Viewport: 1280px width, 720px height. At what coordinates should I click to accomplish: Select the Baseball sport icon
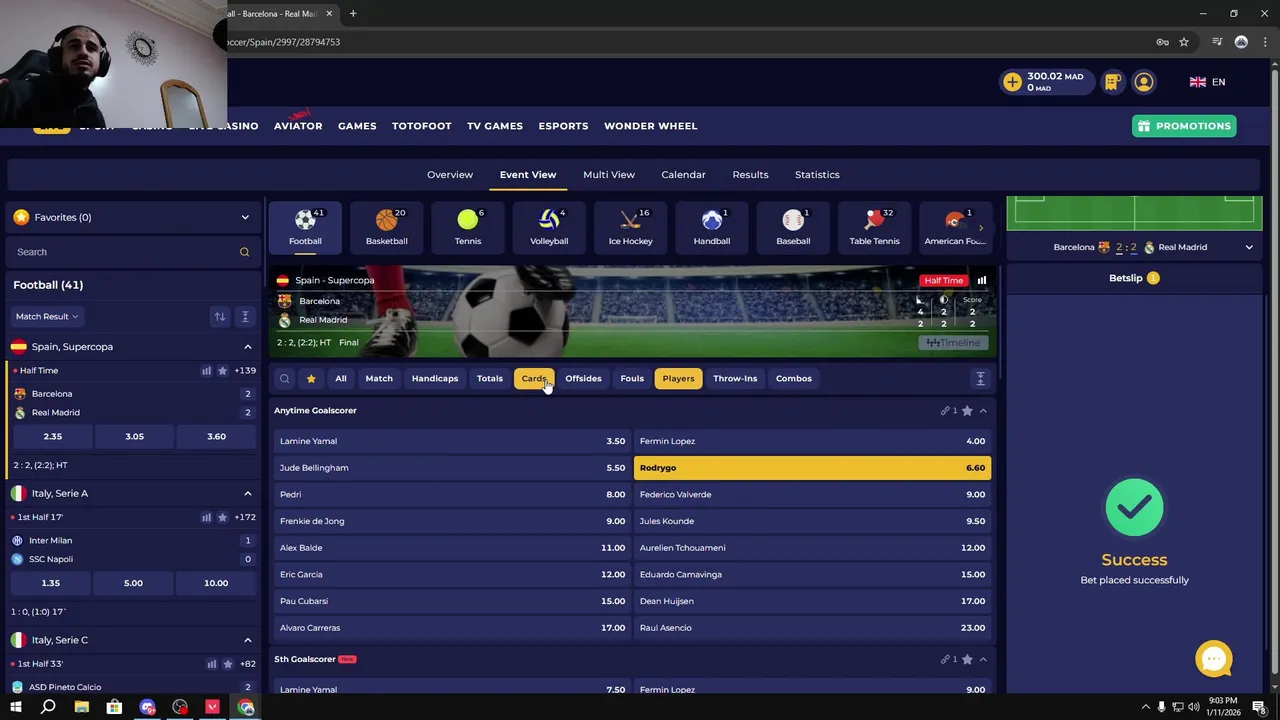793,227
